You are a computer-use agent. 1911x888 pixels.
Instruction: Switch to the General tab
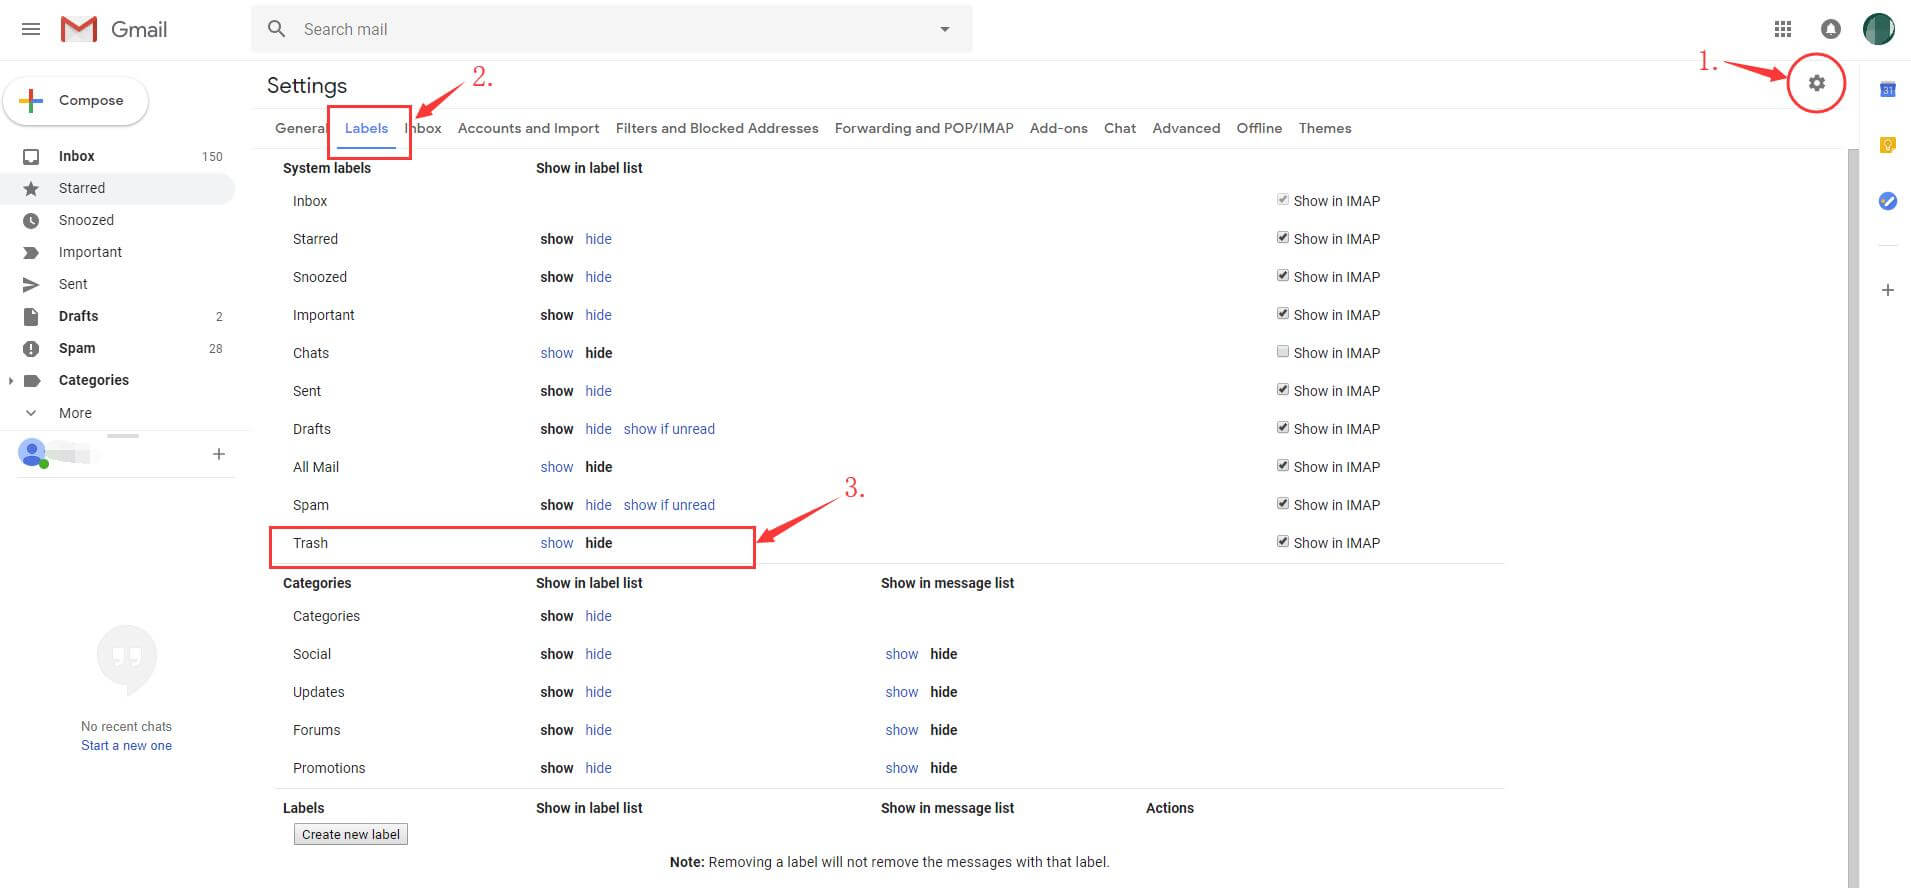[x=301, y=128]
